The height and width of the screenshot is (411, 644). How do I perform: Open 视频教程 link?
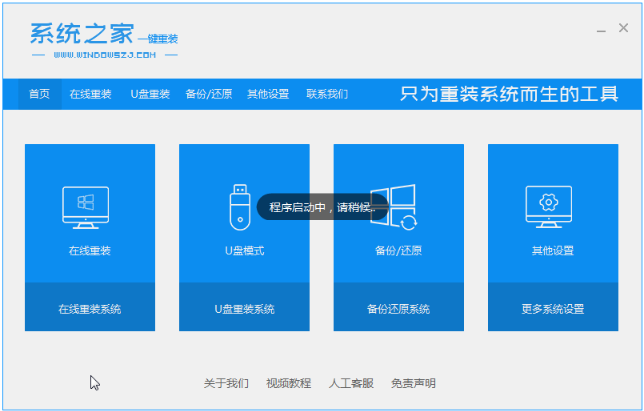coord(288,383)
